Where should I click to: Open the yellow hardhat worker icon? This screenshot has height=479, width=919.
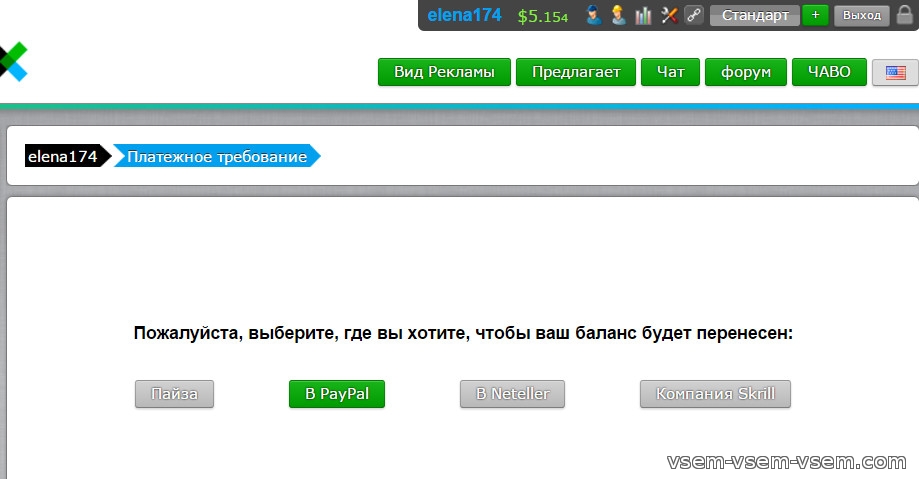(618, 15)
